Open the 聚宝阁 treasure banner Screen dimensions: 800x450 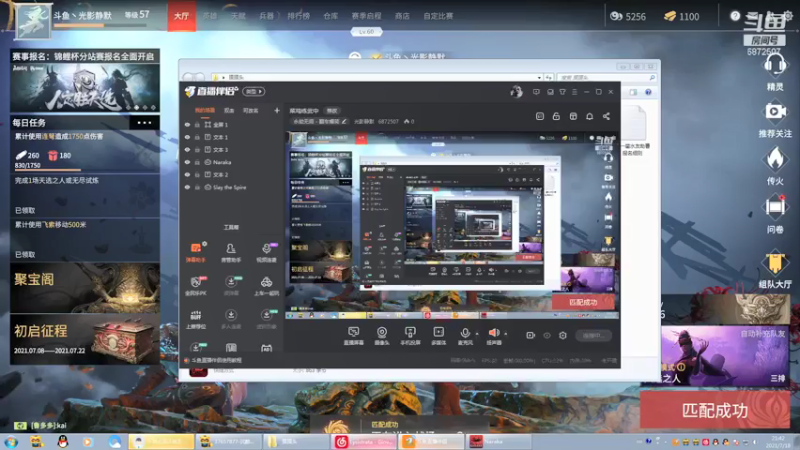pos(85,288)
